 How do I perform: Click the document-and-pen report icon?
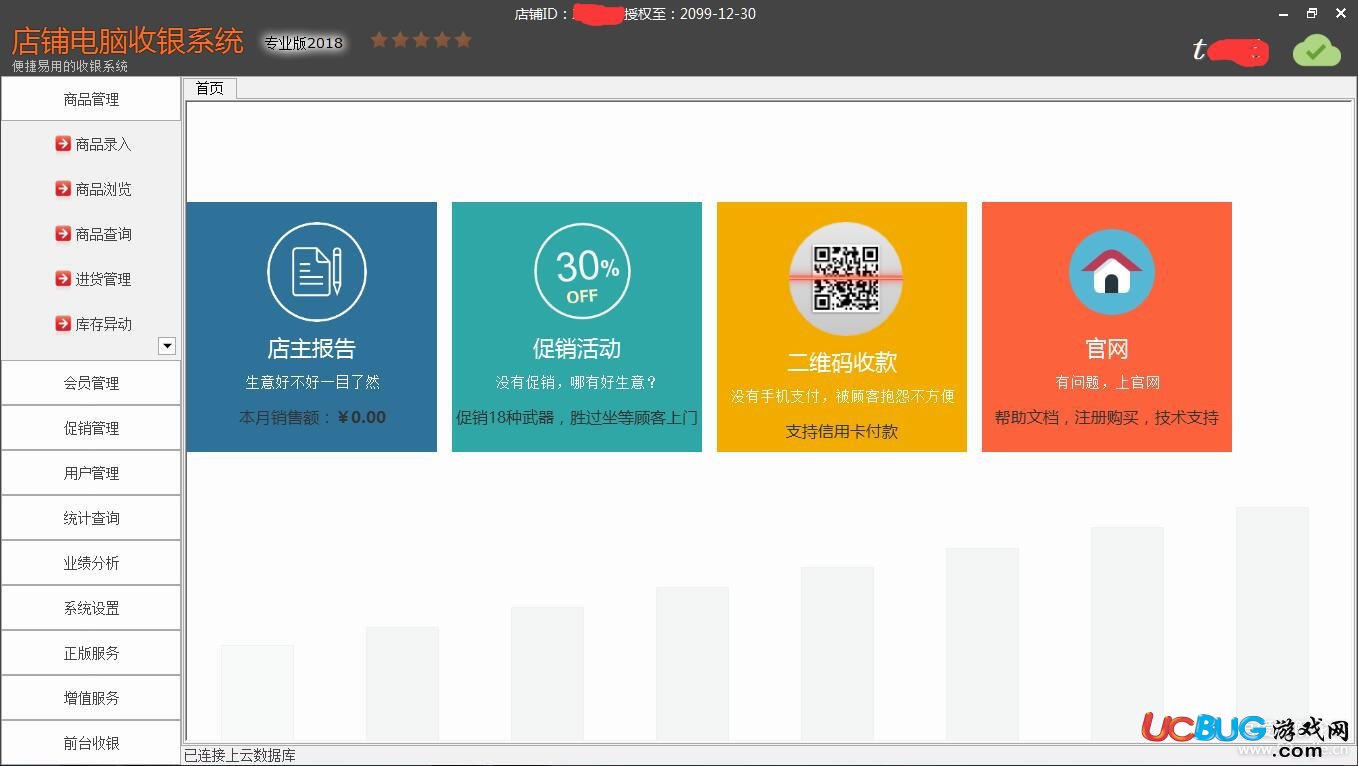[x=317, y=272]
